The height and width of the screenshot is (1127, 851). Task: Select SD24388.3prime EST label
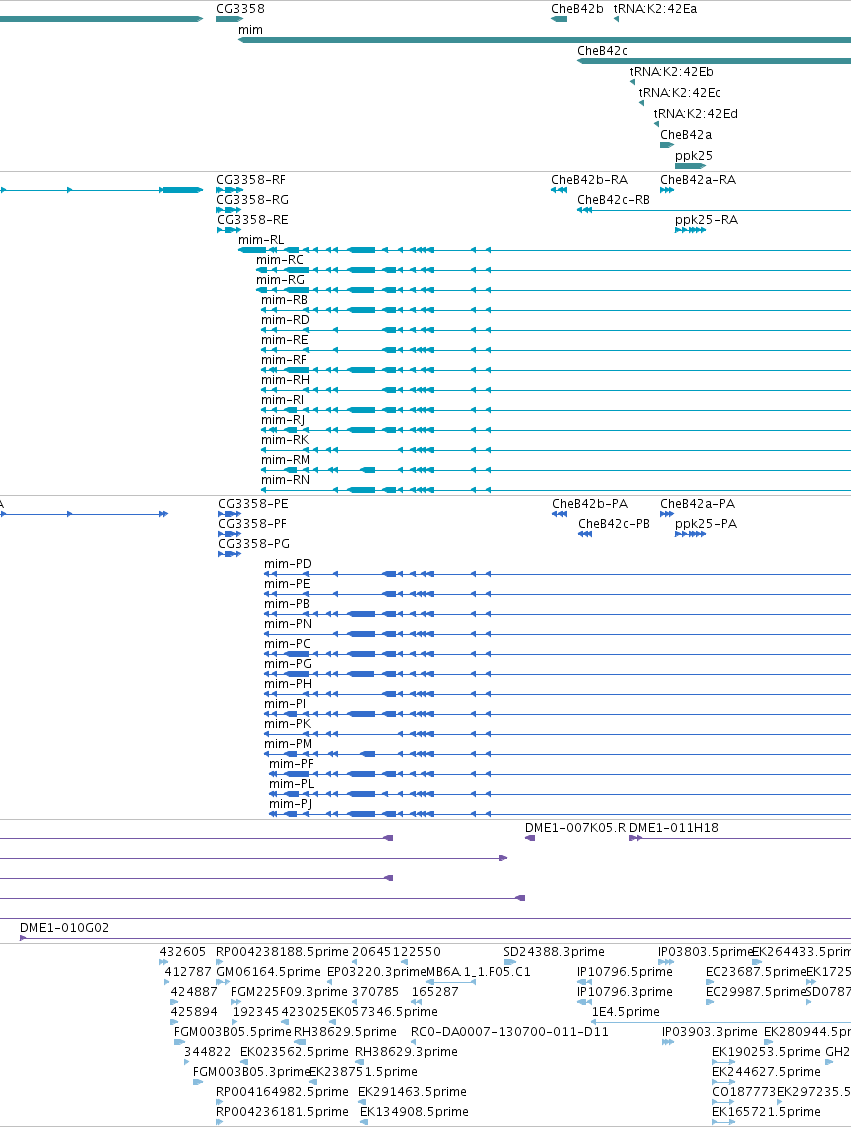pos(553,952)
